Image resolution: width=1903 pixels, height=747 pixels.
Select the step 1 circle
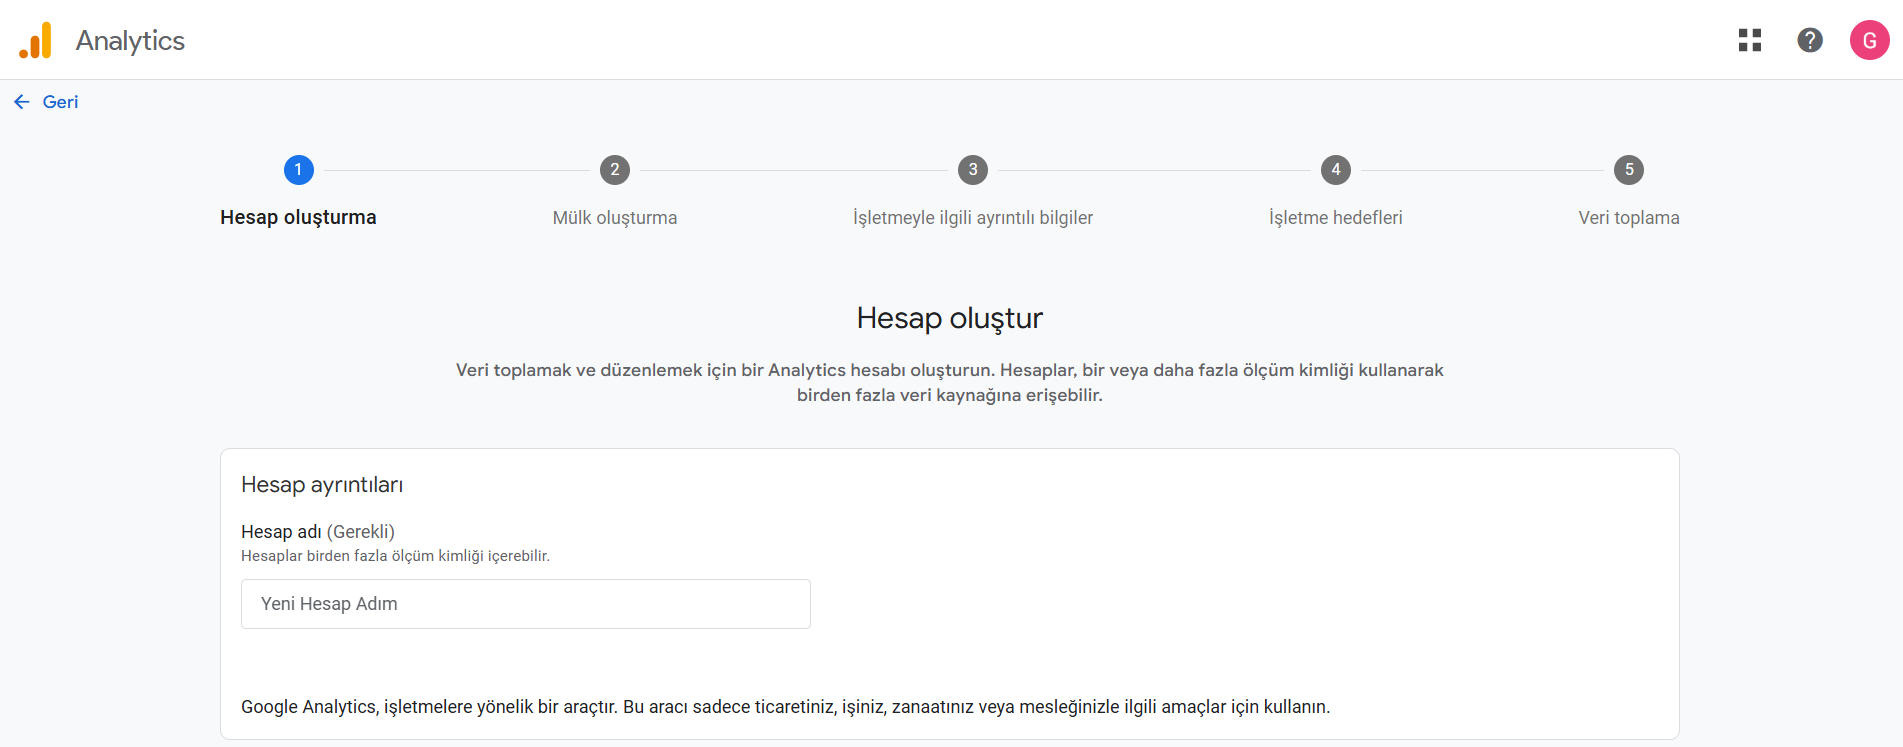(x=298, y=170)
